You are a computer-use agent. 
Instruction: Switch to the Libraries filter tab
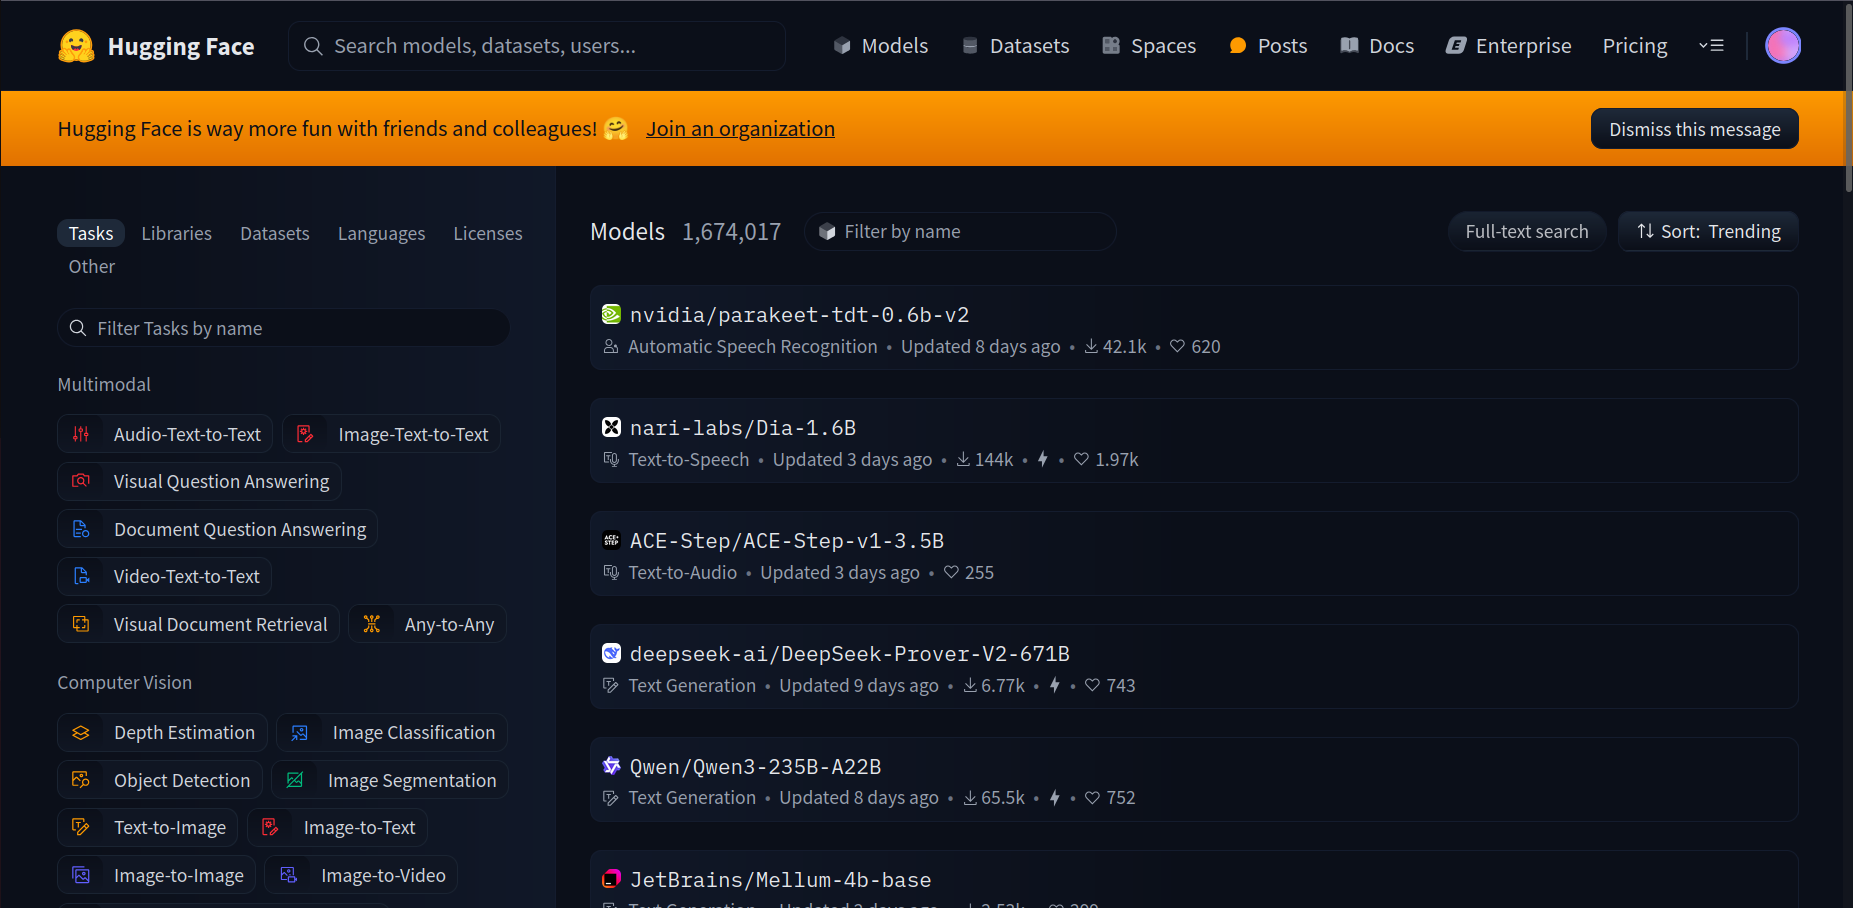[x=177, y=233]
